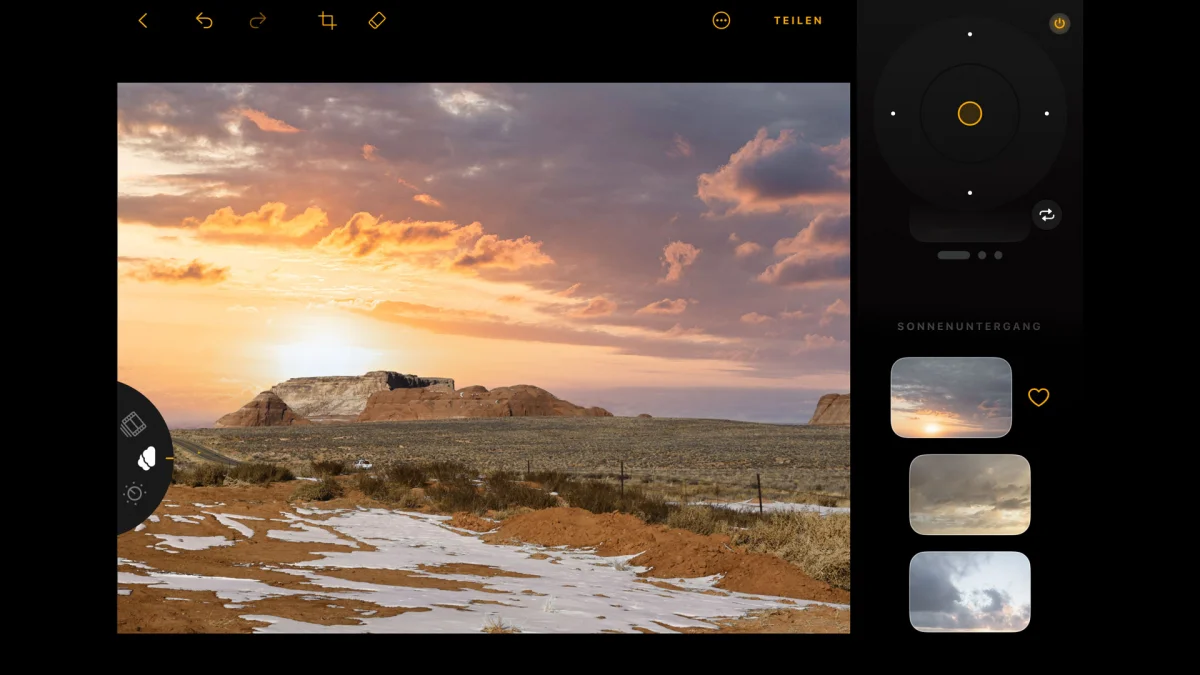This screenshot has height=675, width=1200.
Task: Select the third page indicator dot
Action: coord(998,255)
